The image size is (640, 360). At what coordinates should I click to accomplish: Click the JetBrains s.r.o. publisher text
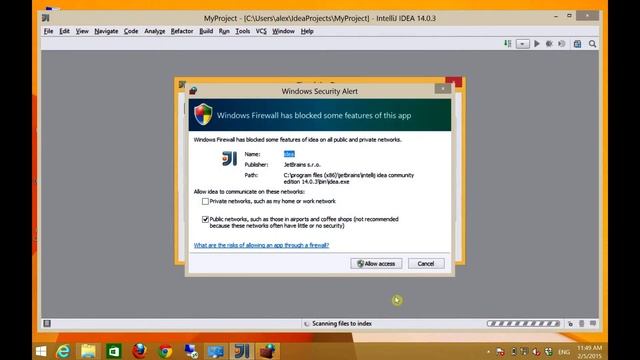[302, 164]
